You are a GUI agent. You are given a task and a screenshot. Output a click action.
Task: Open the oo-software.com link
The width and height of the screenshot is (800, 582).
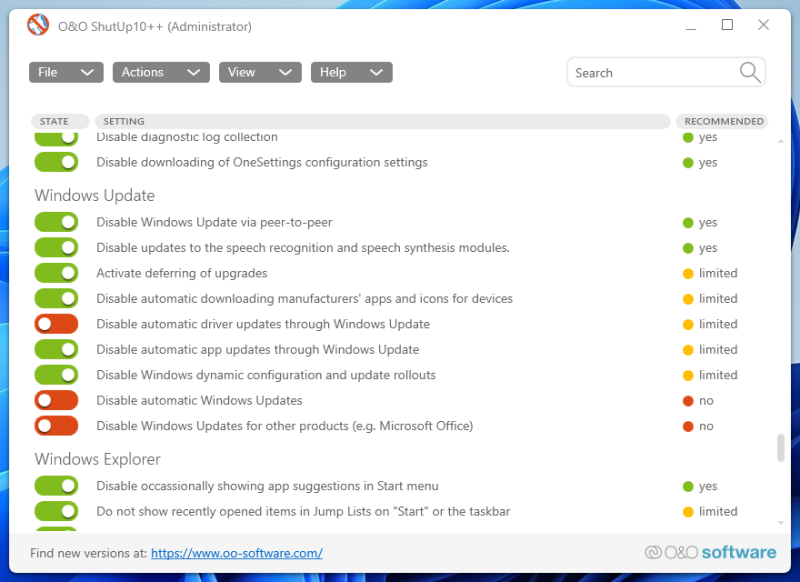(237, 553)
